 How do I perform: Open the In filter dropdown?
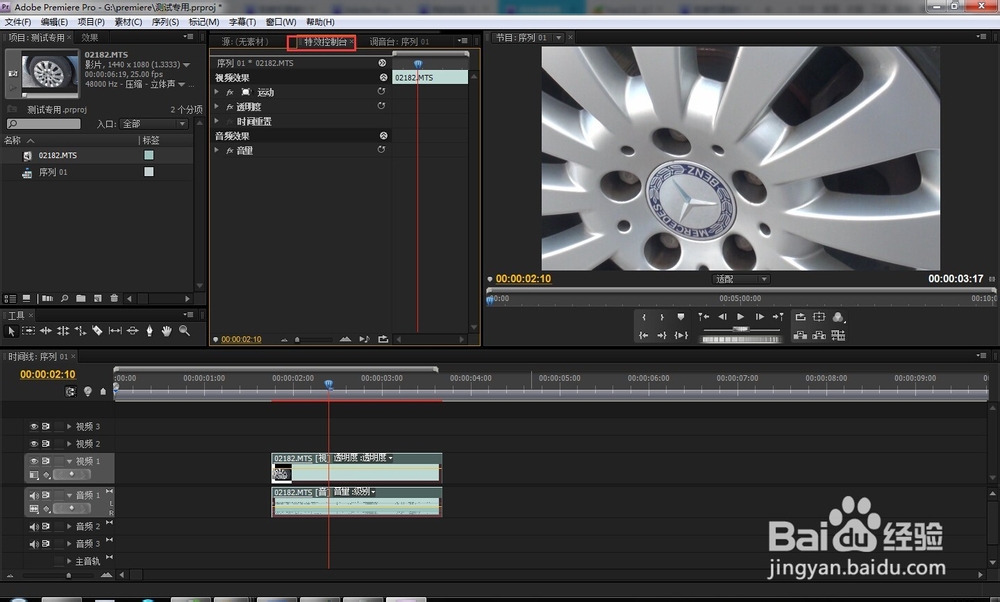tap(154, 124)
